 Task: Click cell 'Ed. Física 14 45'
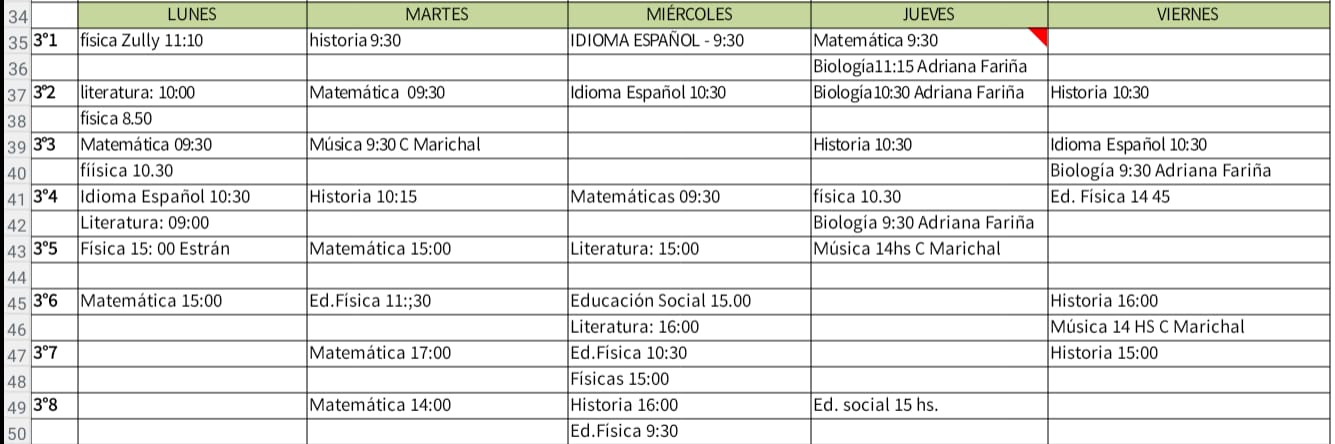pos(1186,197)
